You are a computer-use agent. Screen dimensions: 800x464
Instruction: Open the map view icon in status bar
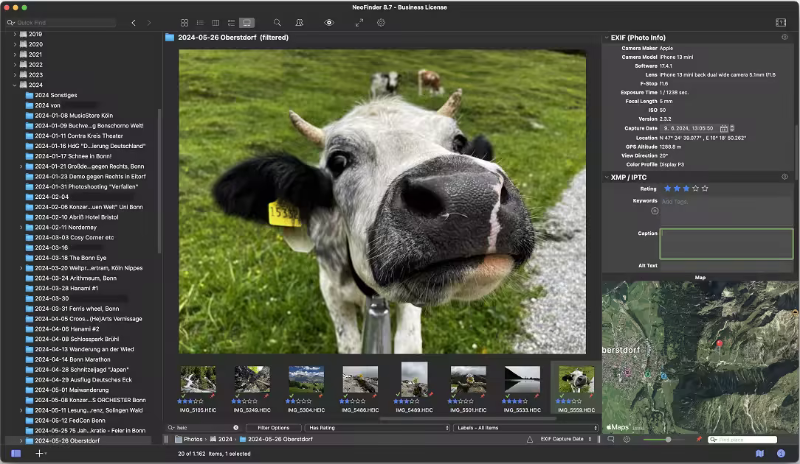pyautogui.click(x=760, y=453)
